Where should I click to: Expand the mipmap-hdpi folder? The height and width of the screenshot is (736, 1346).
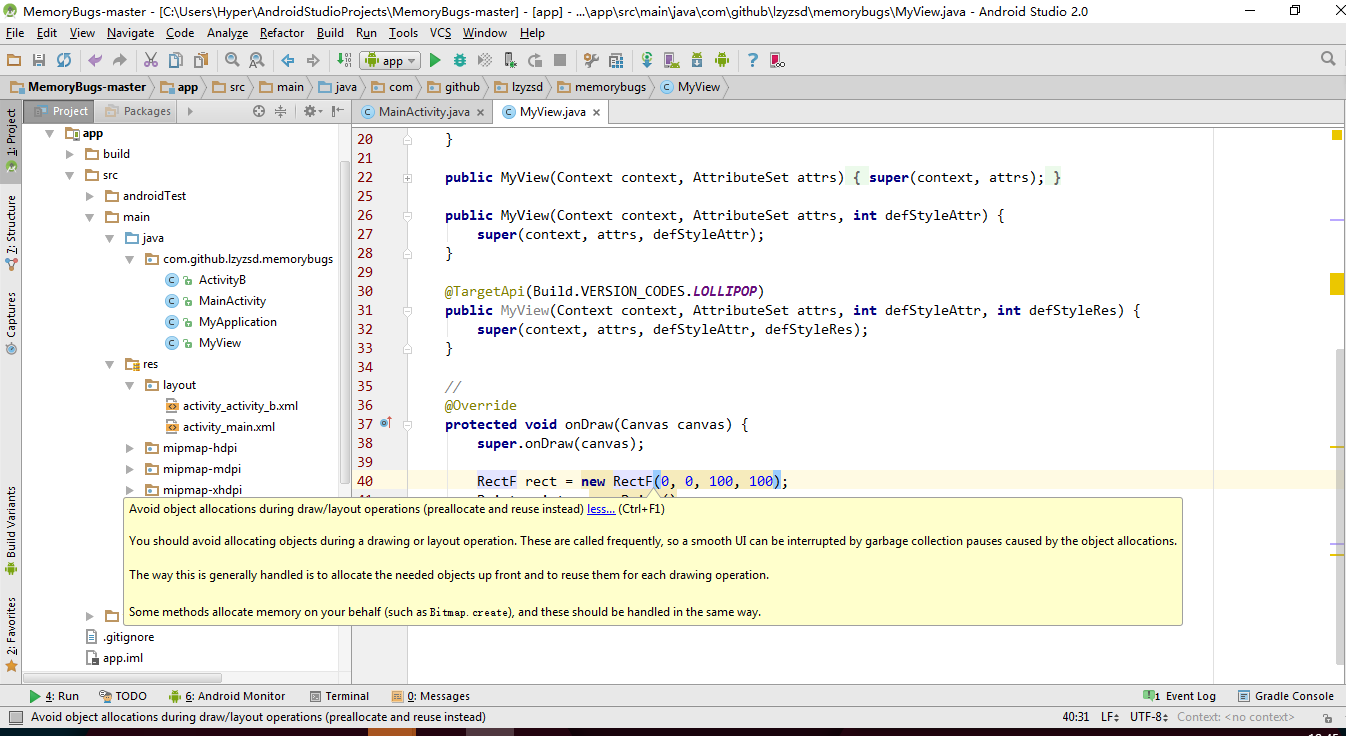pyautogui.click(x=129, y=448)
